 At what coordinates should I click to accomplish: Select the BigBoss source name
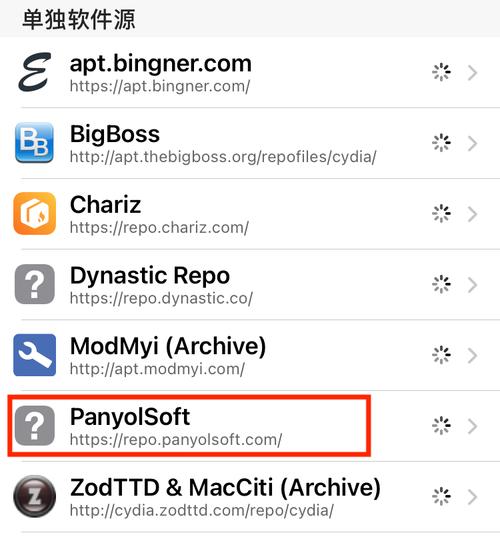[115, 134]
